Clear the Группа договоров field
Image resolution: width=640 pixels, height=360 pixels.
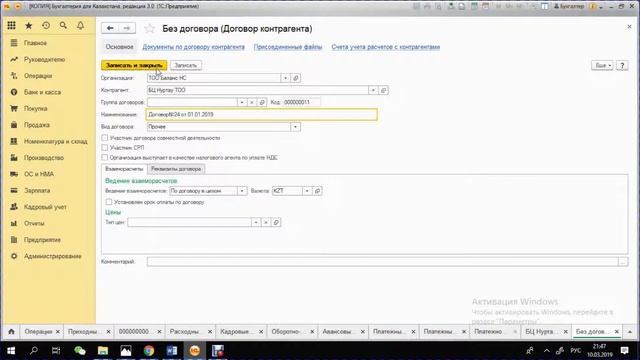pyautogui.click(x=252, y=102)
